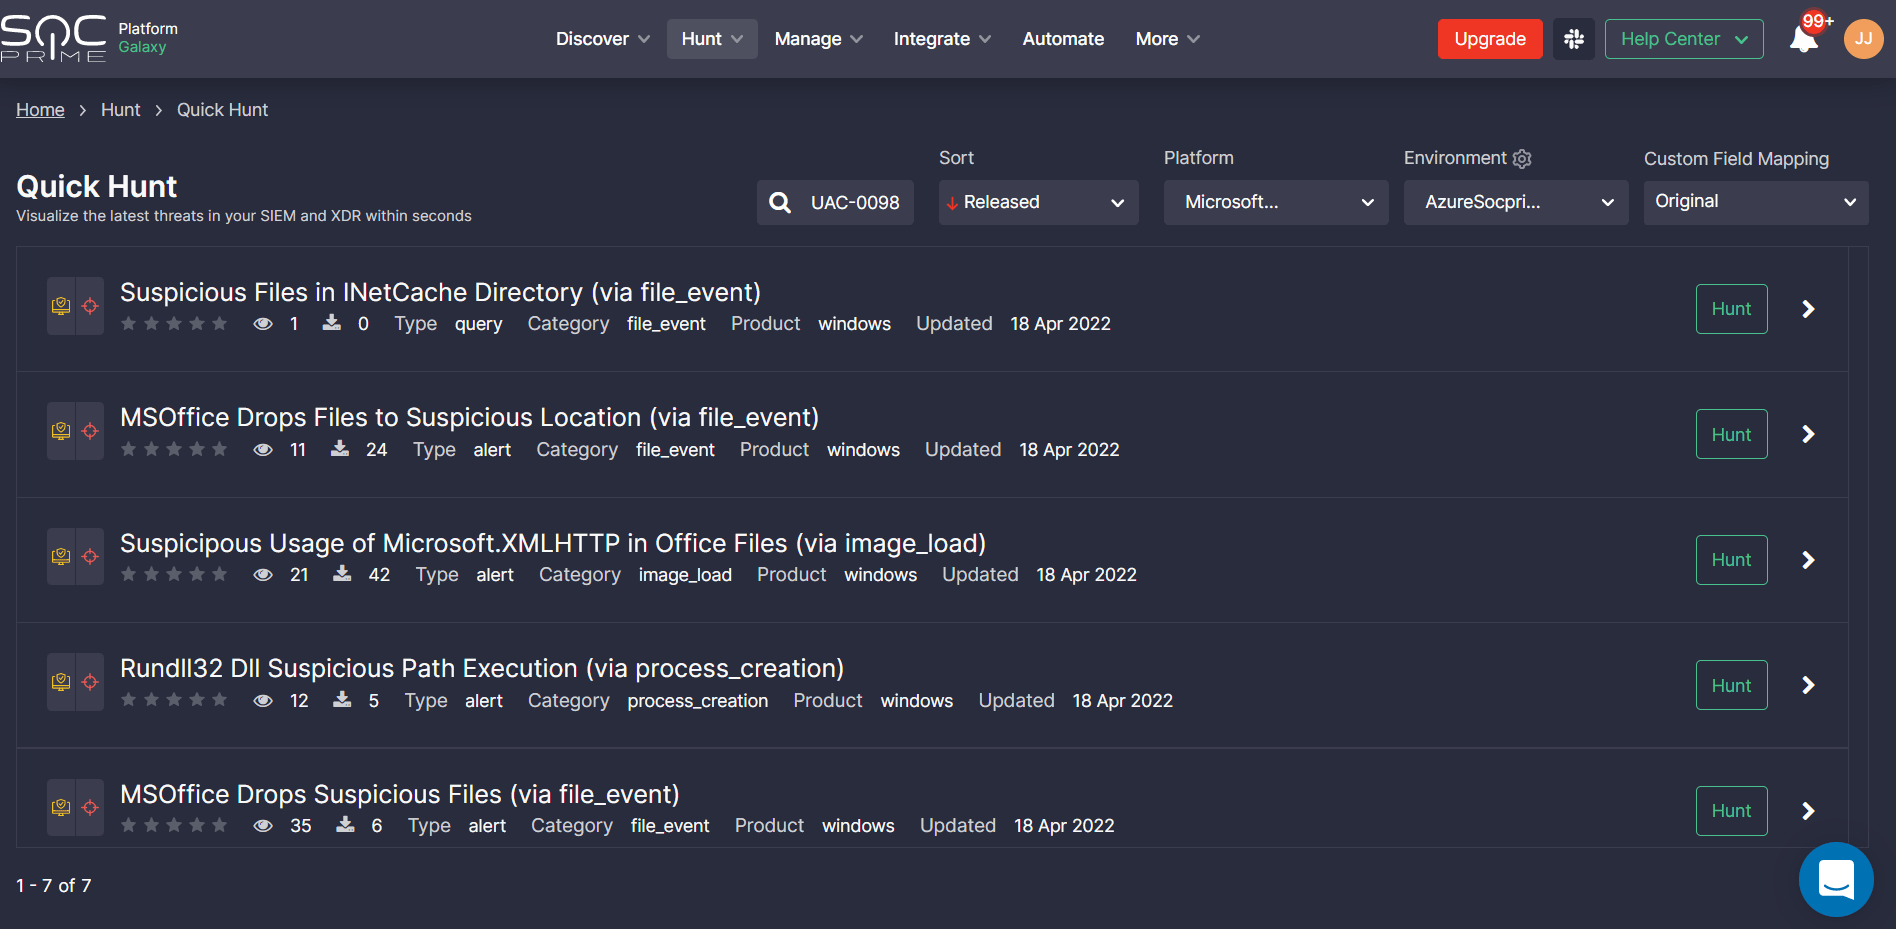Click target icon for Suspicious Files in INetCache
This screenshot has height=929, width=1896.
(x=90, y=306)
